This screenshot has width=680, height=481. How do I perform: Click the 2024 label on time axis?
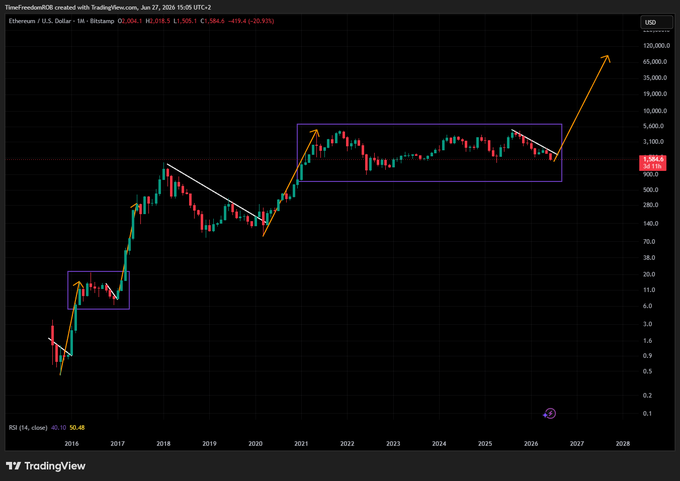439,444
